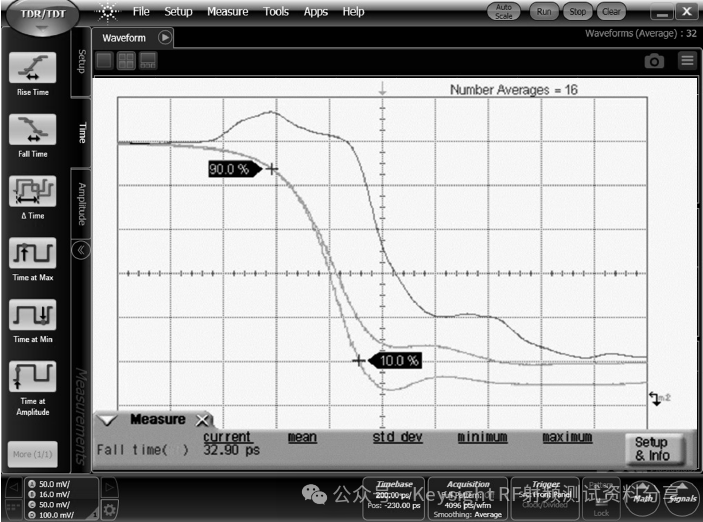Collapse the Measure results panel
703x522 pixels.
tap(108, 420)
